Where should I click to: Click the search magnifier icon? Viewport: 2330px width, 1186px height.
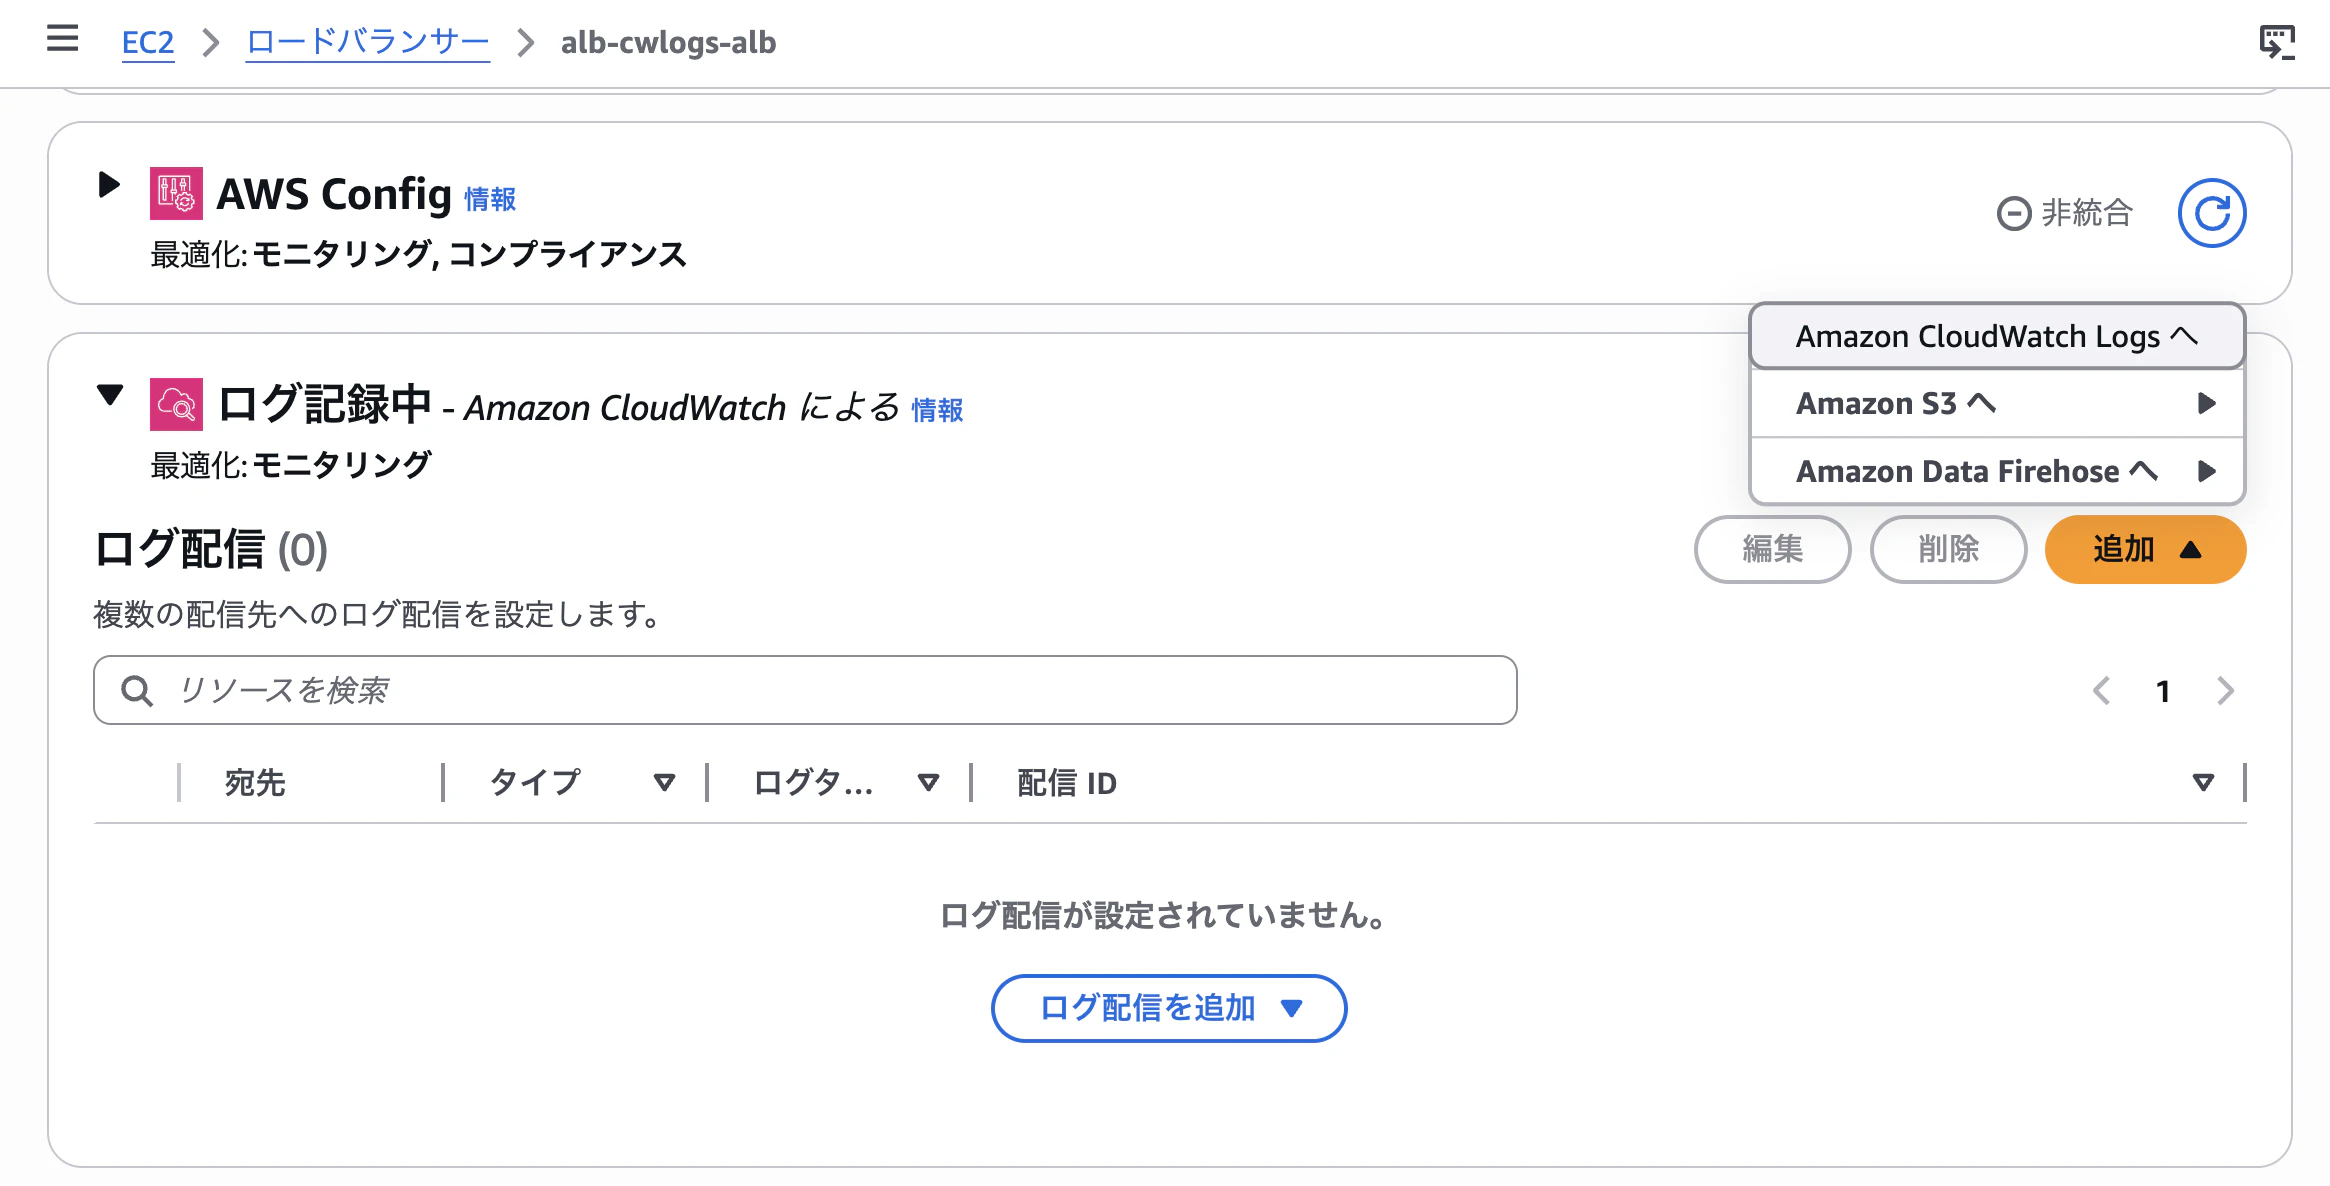pos(137,691)
